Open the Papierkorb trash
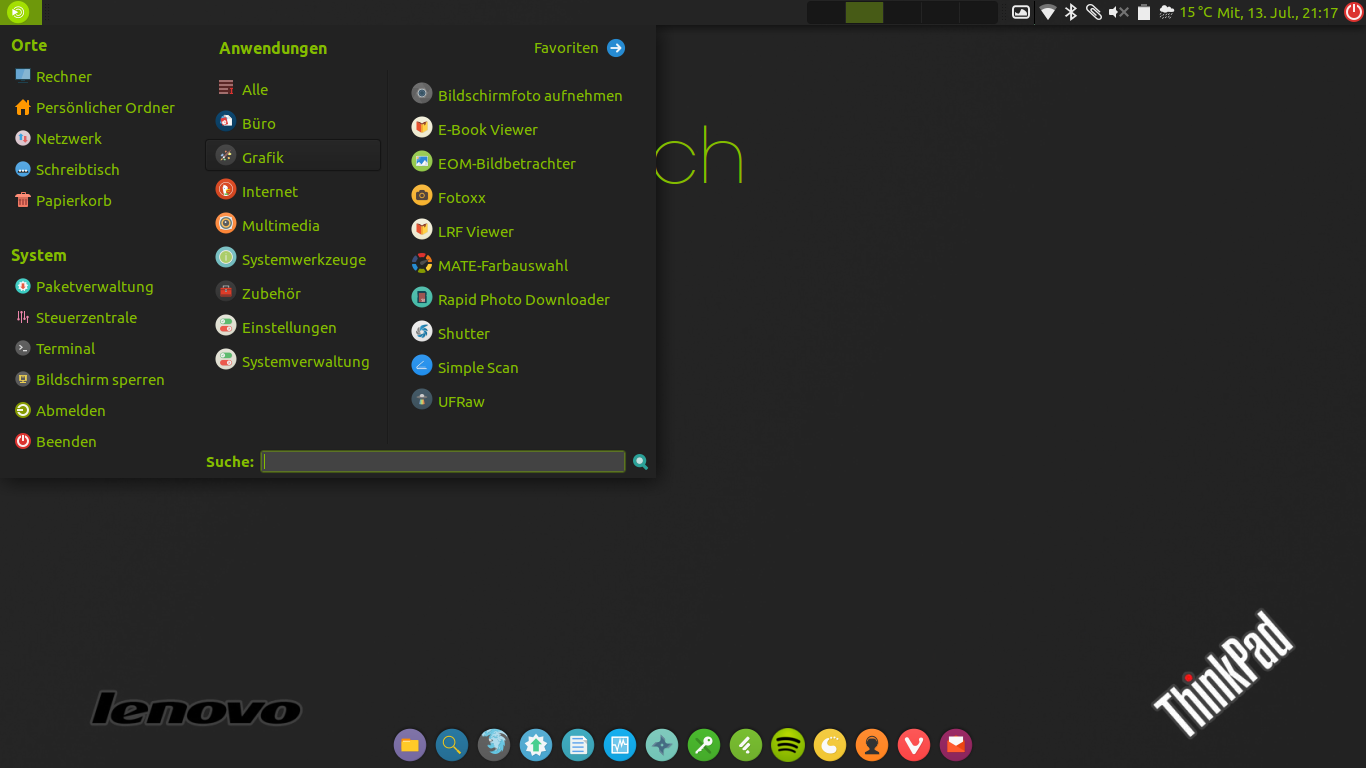Viewport: 1366px width, 768px height. (x=63, y=200)
